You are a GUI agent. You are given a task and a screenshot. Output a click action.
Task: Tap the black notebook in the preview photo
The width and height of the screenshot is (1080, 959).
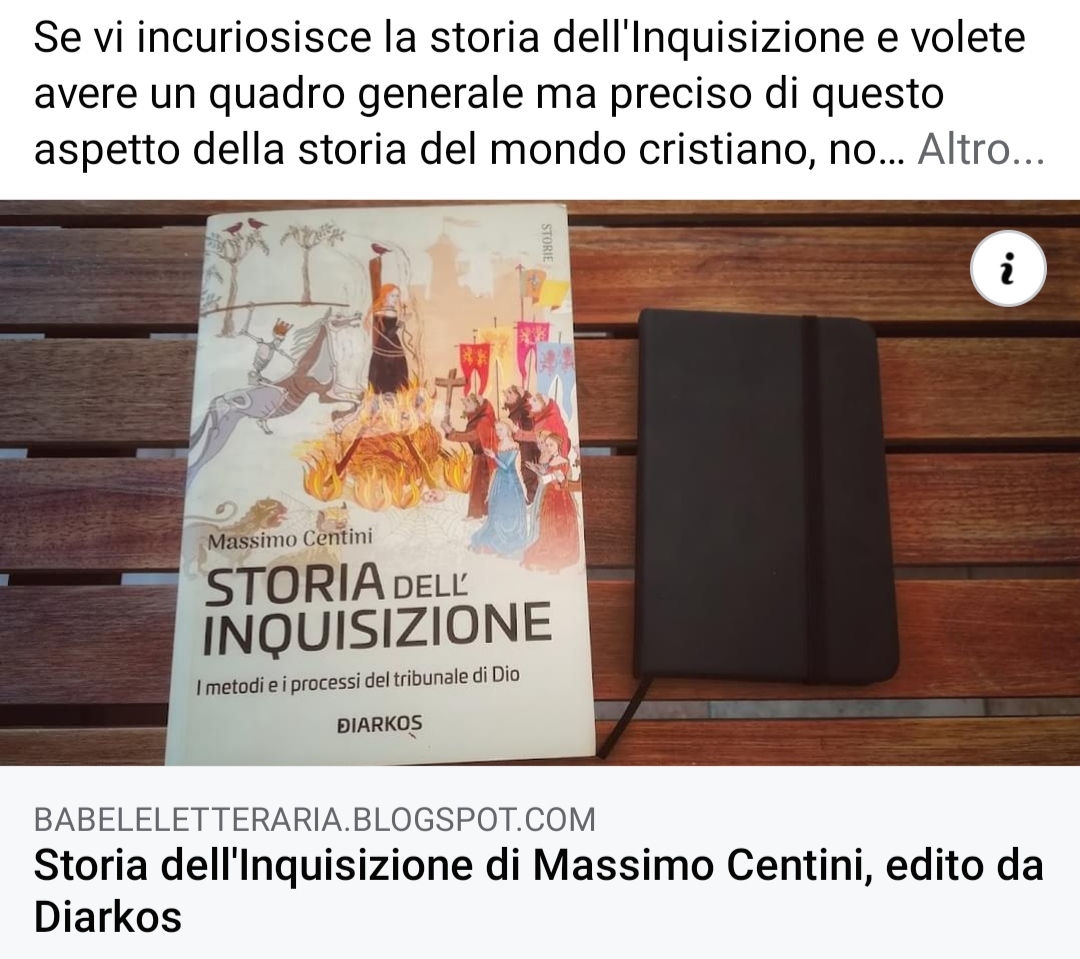click(x=765, y=496)
